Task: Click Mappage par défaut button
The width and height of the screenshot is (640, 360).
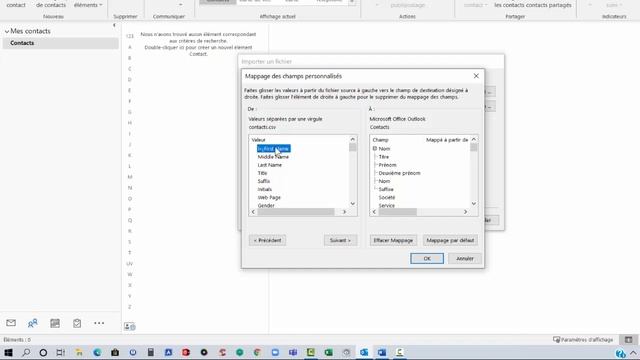Action: [x=450, y=240]
